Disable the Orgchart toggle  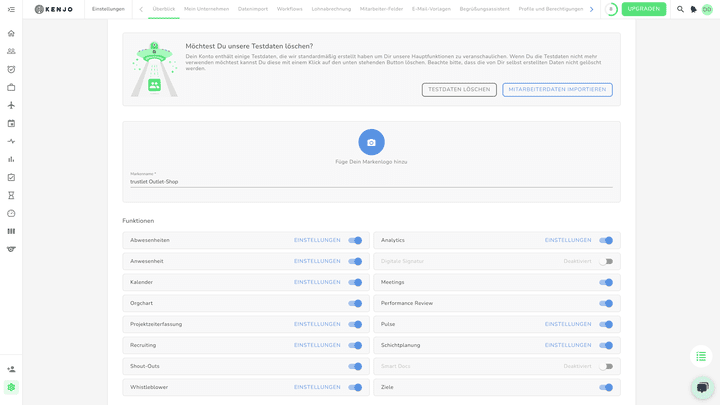pyautogui.click(x=355, y=303)
